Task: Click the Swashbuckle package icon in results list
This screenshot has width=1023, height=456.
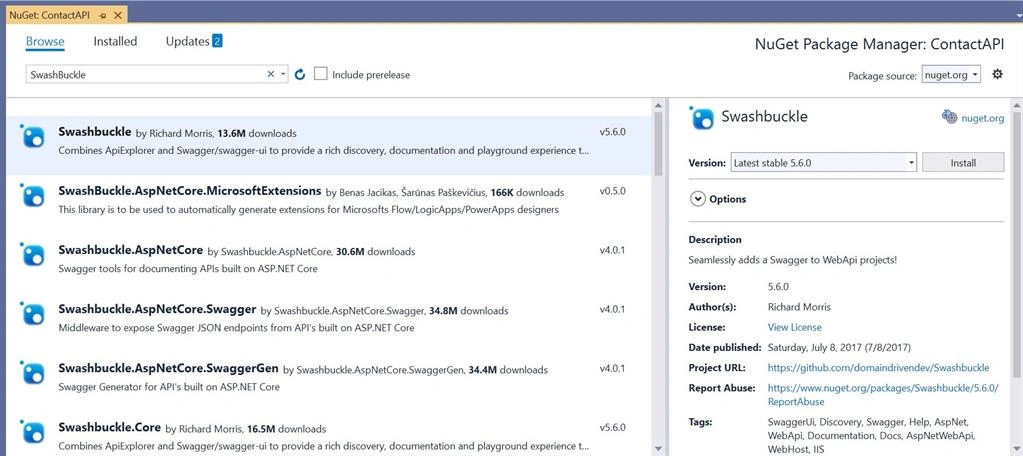Action: 33,137
